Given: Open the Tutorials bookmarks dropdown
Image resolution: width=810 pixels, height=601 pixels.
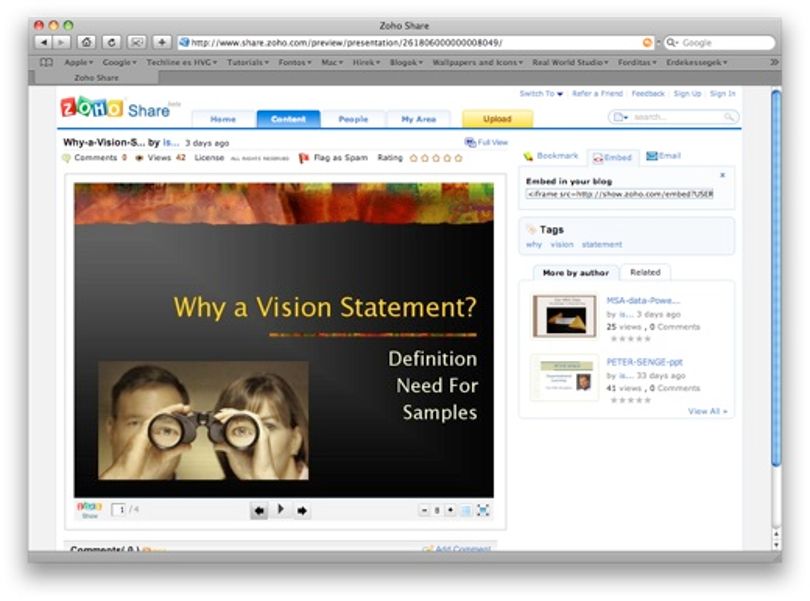Looking at the screenshot, I should coord(248,62).
